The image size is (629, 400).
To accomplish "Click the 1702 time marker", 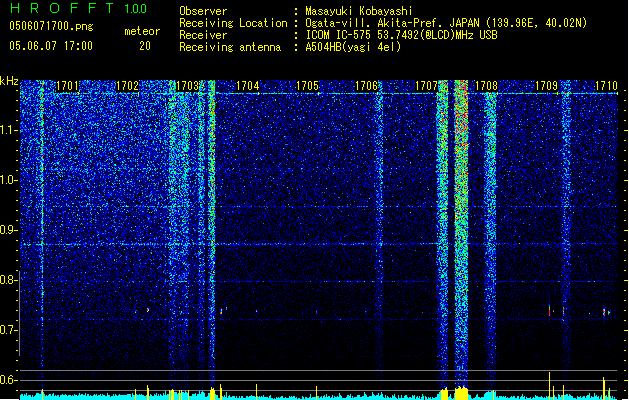I will [x=127, y=86].
